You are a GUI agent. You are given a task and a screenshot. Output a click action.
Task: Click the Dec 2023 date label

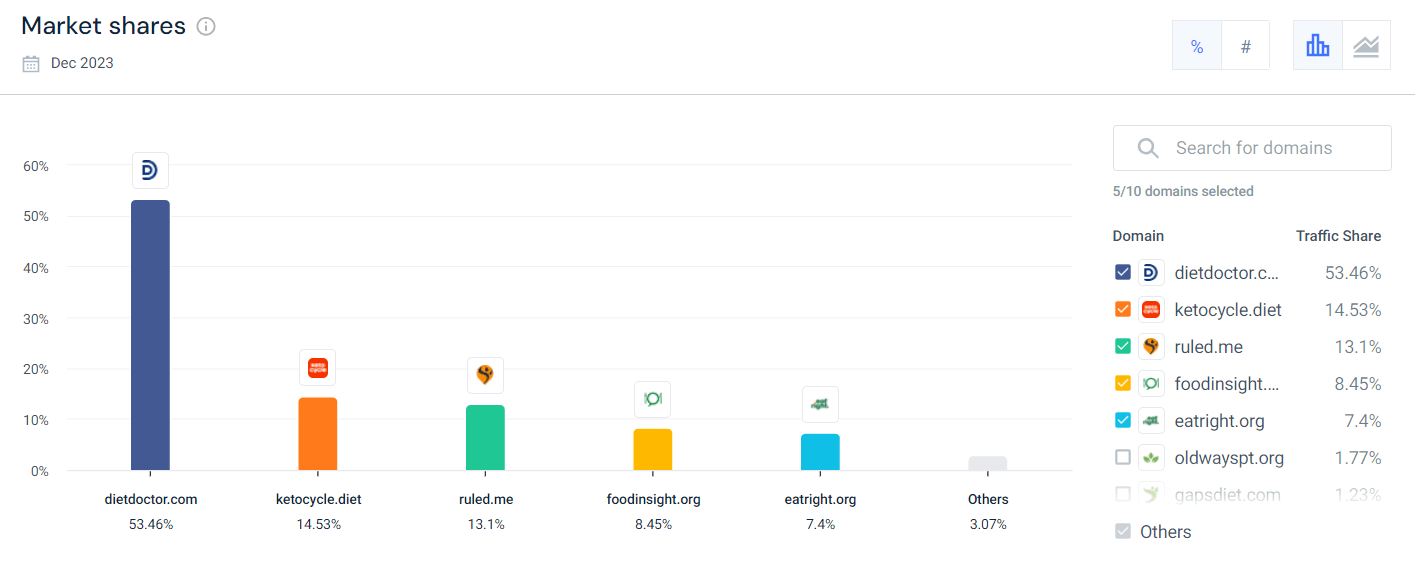(82, 63)
